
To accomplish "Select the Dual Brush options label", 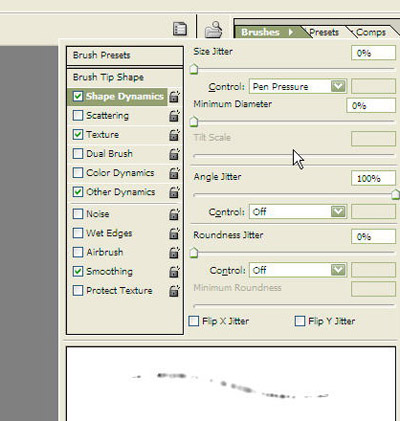I will click(109, 154).
